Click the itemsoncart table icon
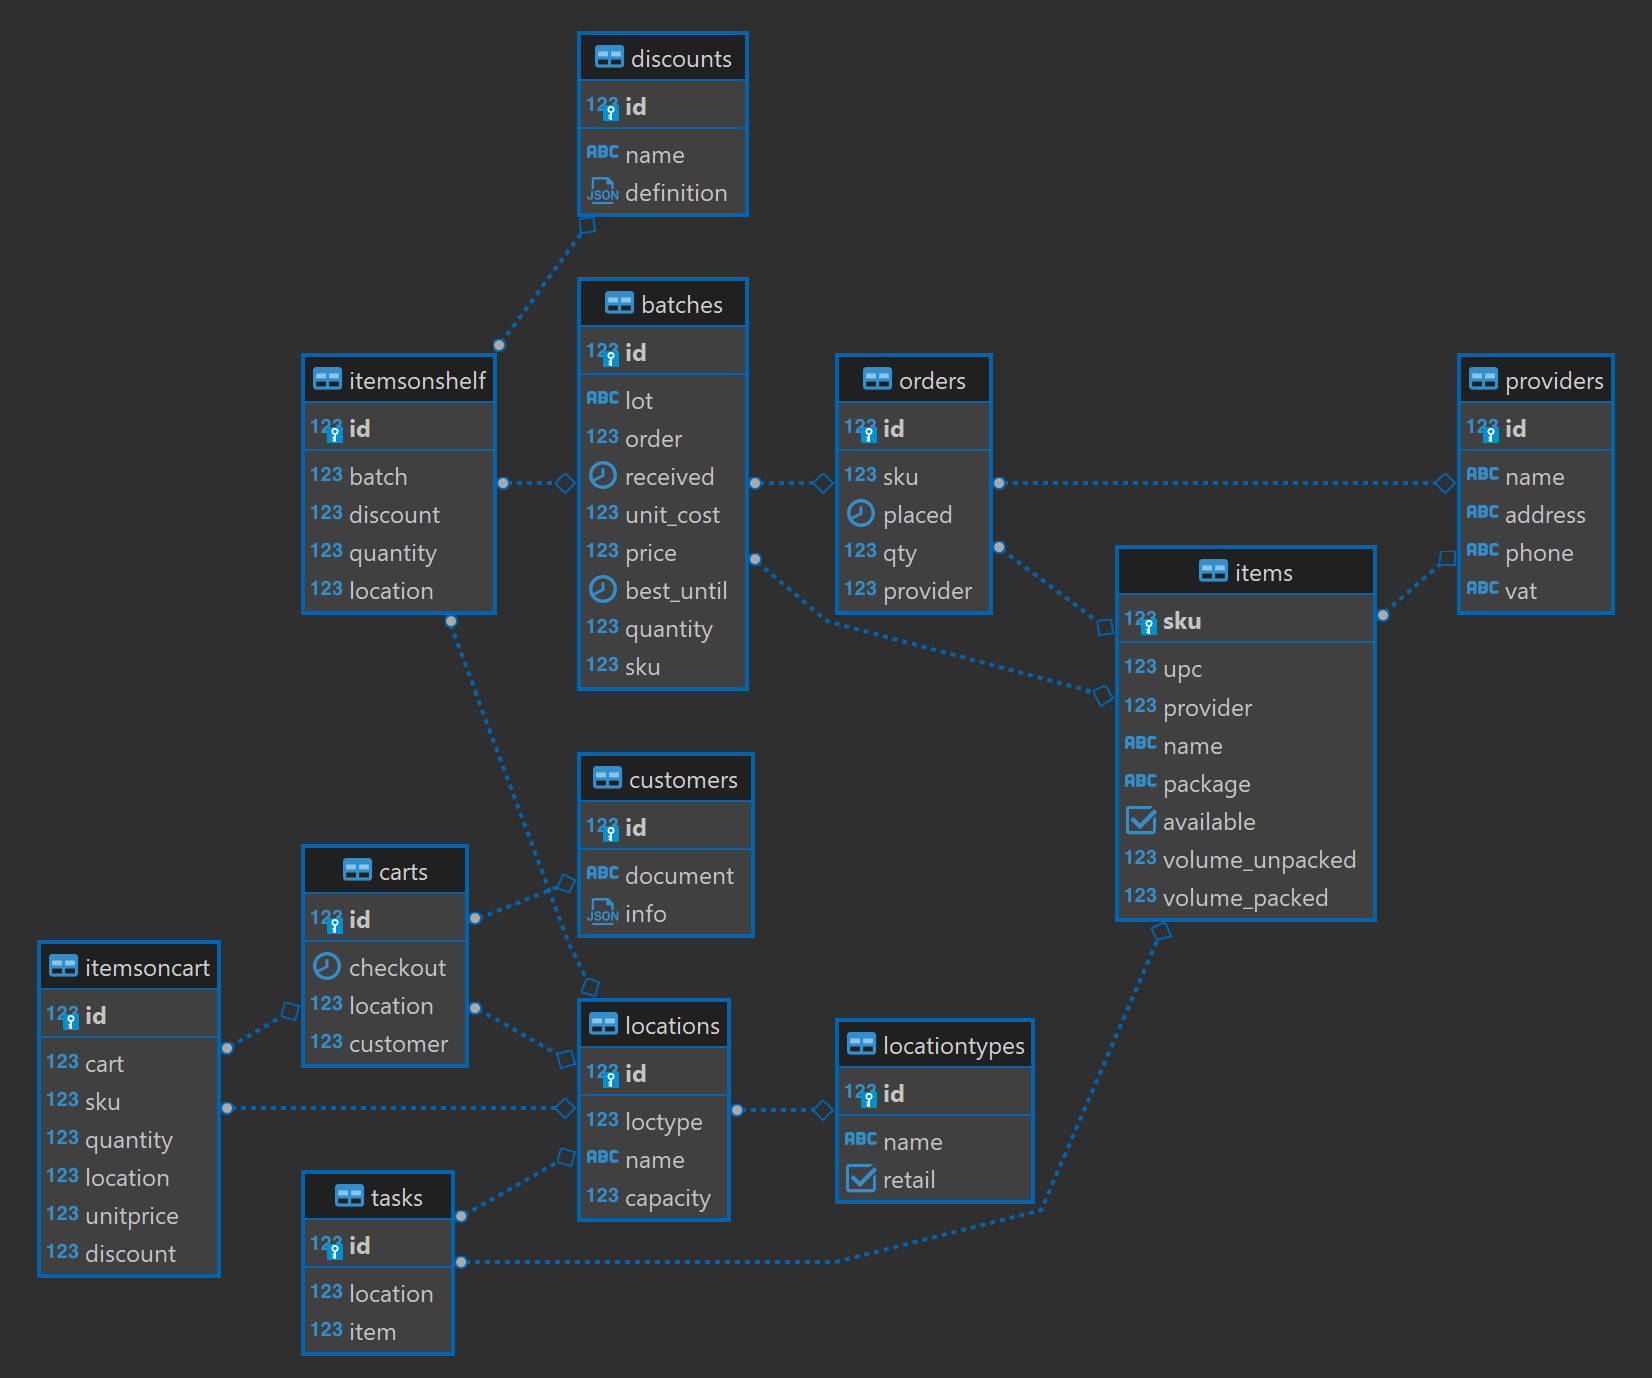 [63, 966]
